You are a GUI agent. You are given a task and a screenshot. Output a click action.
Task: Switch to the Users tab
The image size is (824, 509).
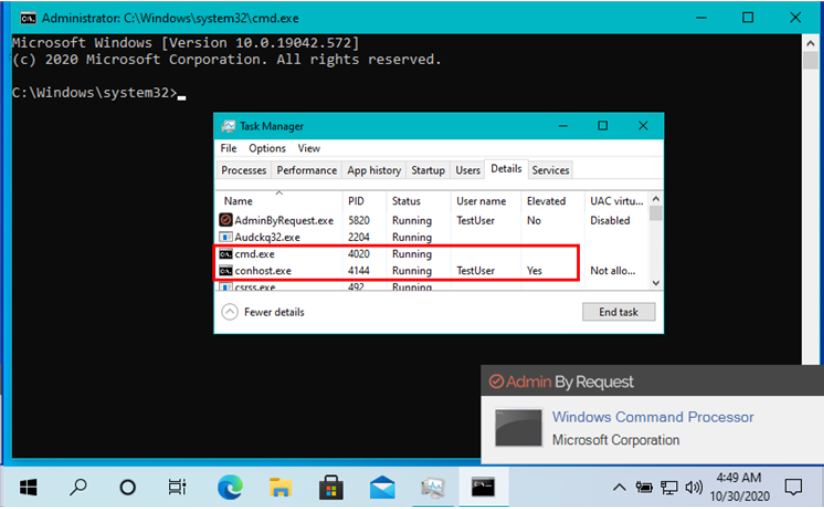[468, 170]
